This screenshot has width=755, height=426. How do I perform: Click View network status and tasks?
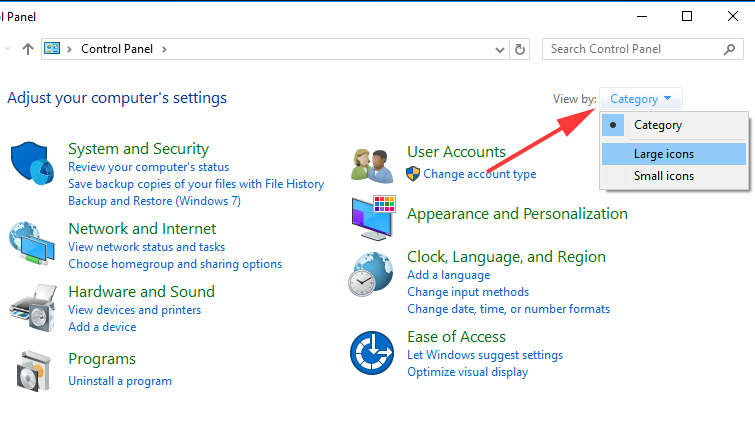(x=147, y=247)
